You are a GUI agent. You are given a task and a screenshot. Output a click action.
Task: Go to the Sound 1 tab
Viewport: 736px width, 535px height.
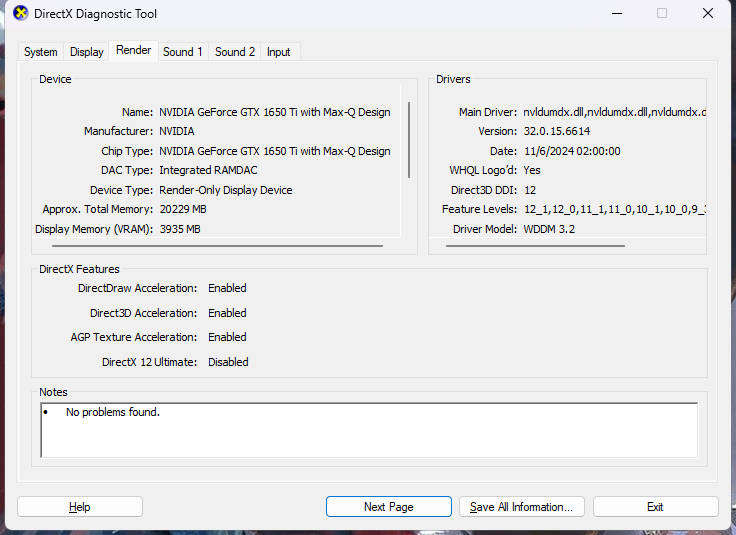[183, 52]
